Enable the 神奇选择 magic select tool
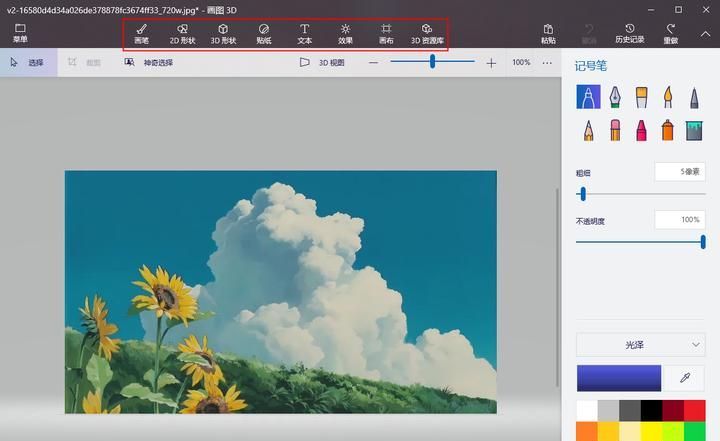 pos(149,62)
